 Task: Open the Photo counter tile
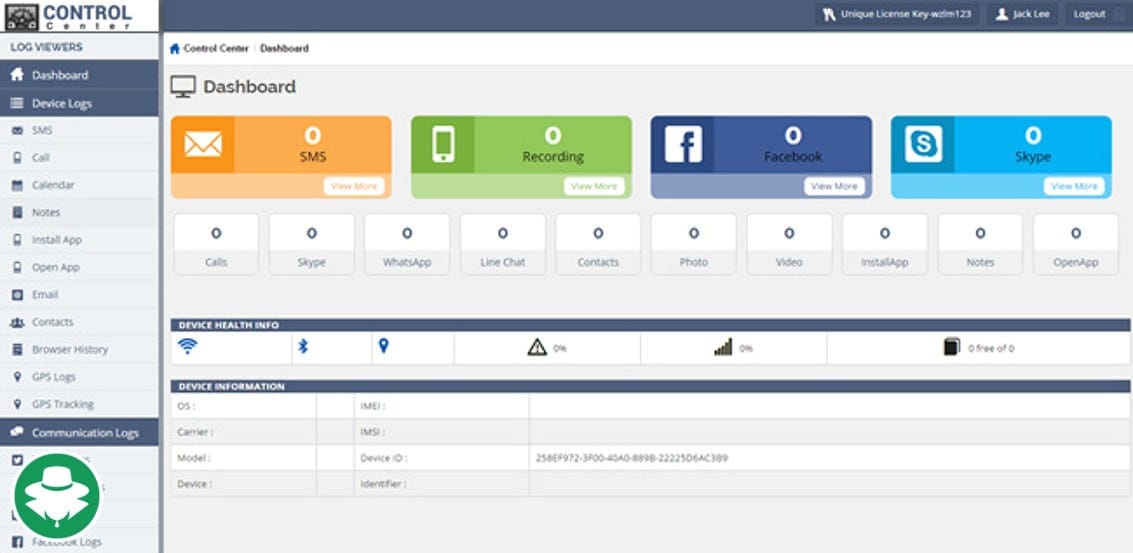(694, 244)
